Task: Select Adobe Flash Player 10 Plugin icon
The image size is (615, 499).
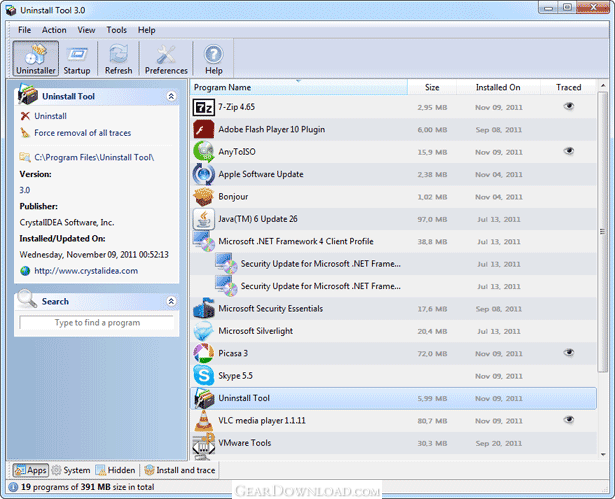Action: 203,130
